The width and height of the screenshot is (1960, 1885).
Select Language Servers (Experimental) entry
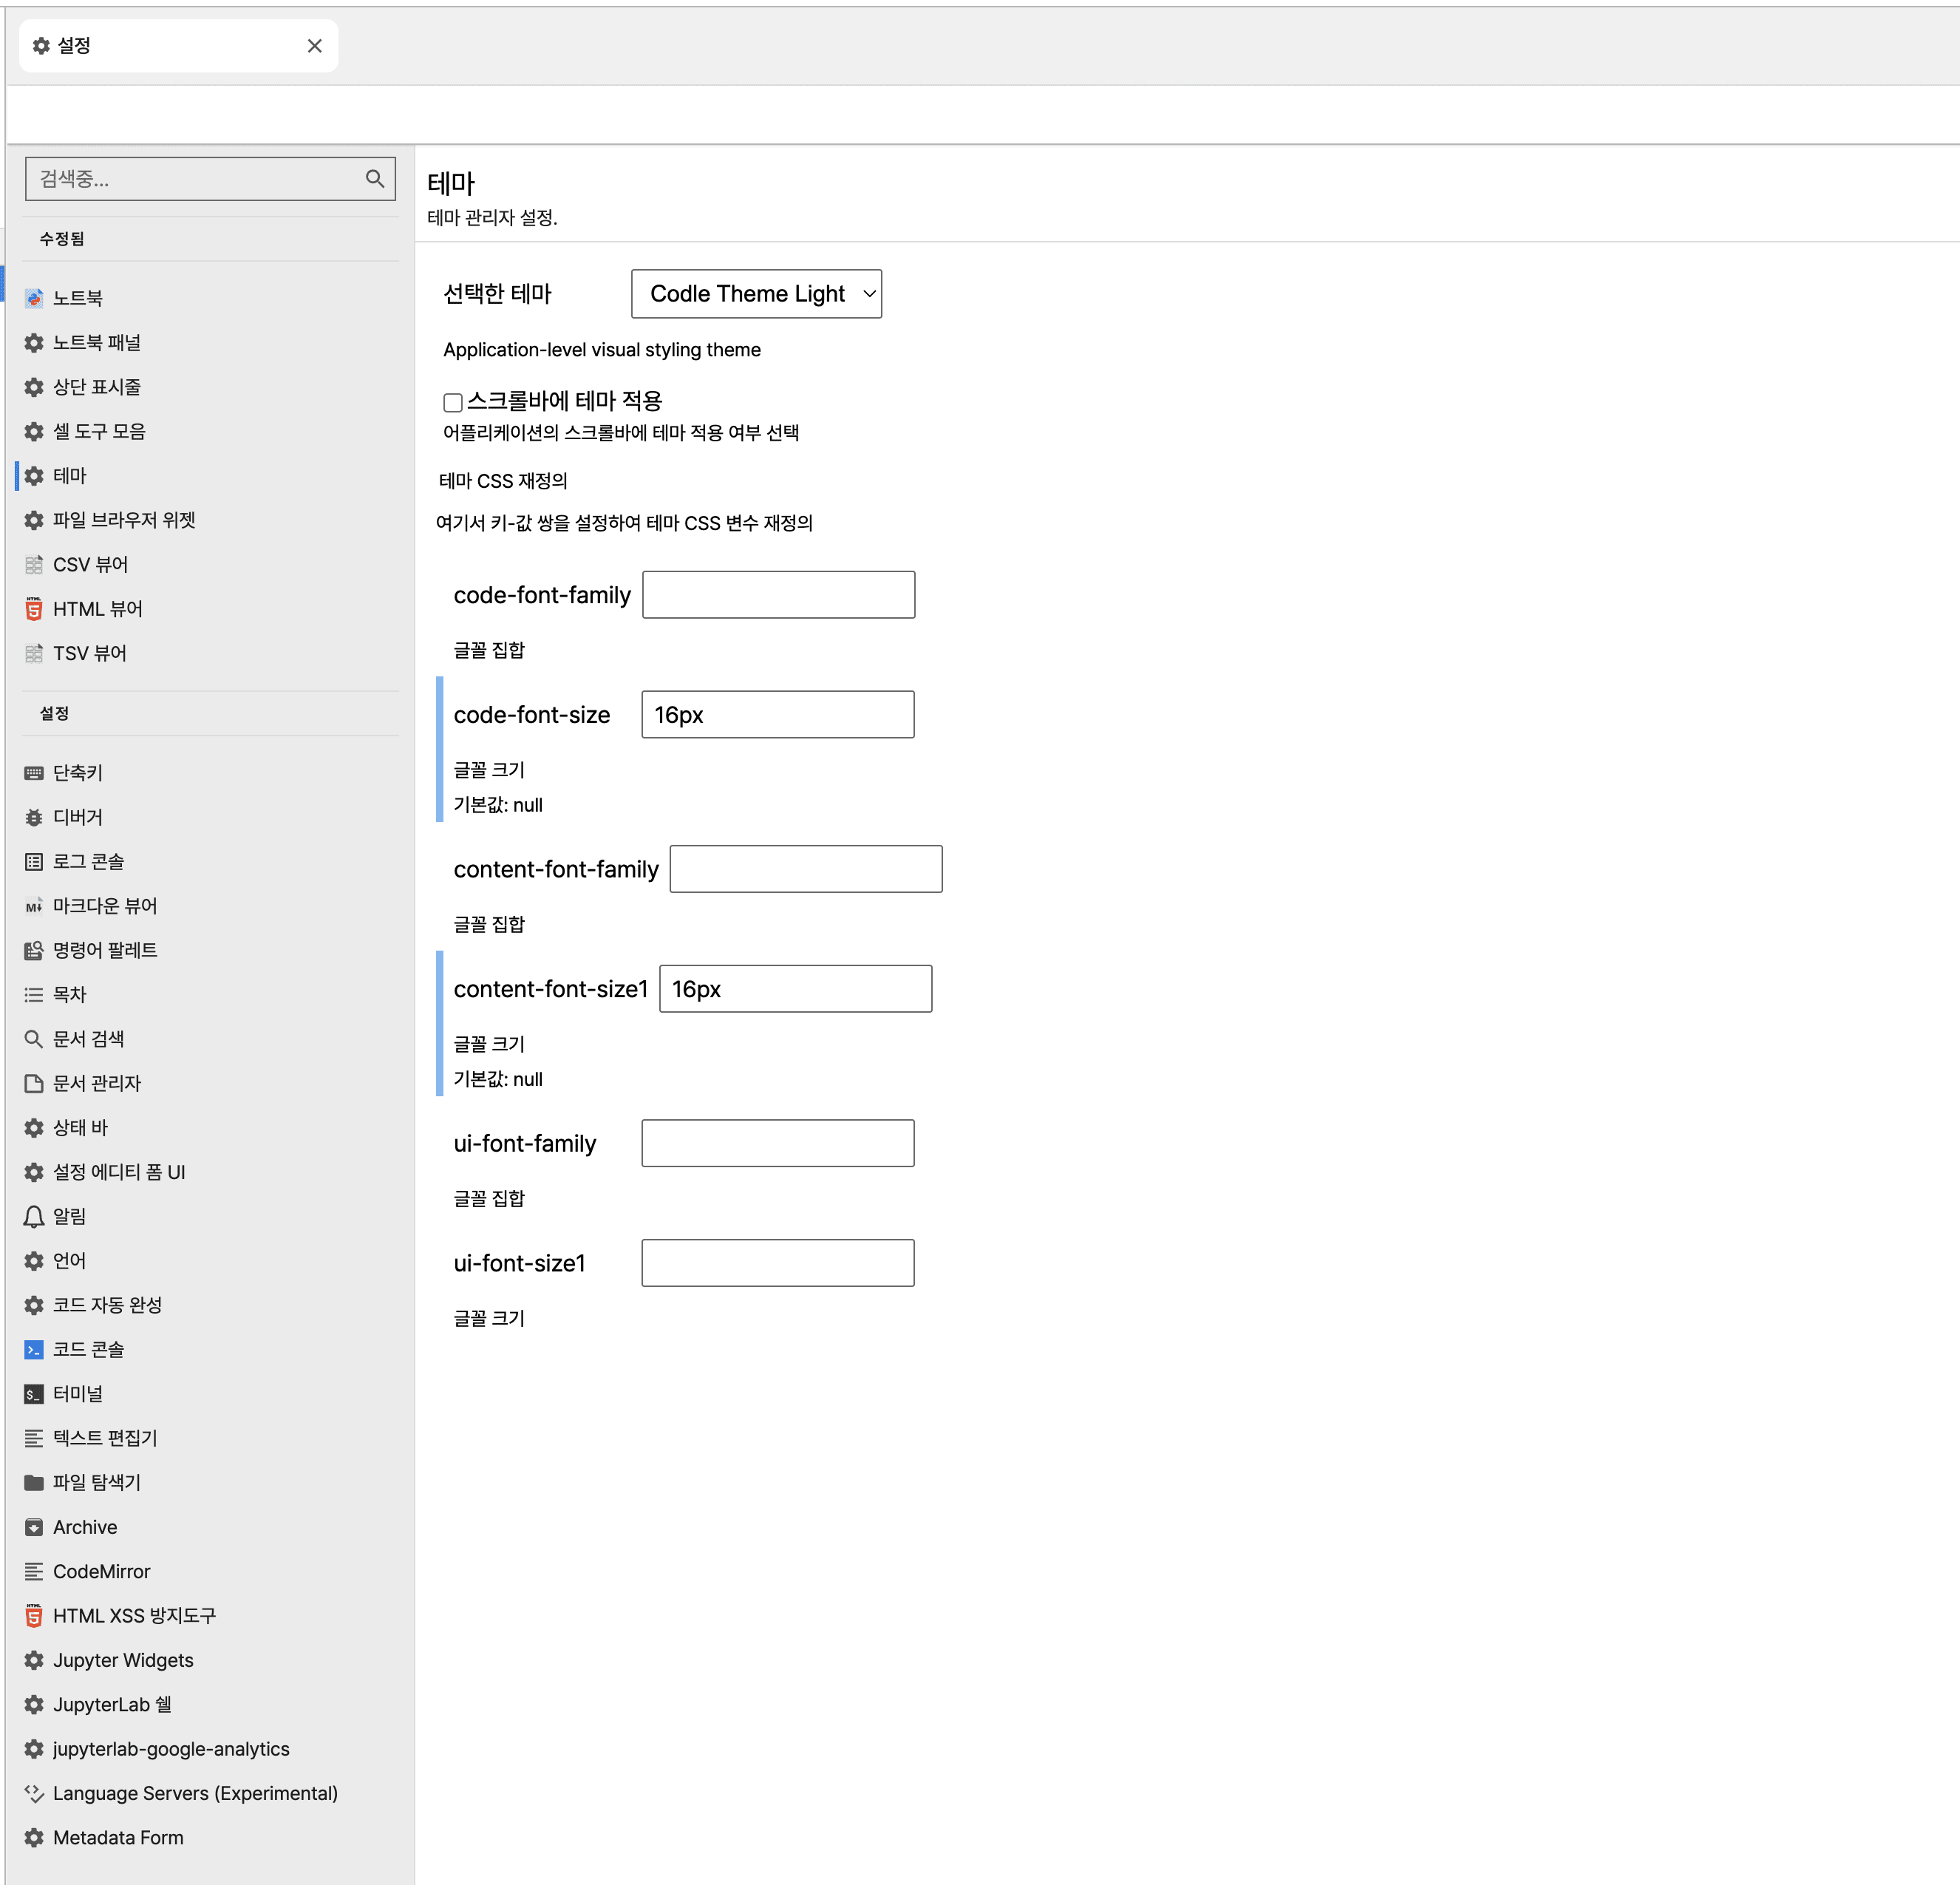point(195,1793)
